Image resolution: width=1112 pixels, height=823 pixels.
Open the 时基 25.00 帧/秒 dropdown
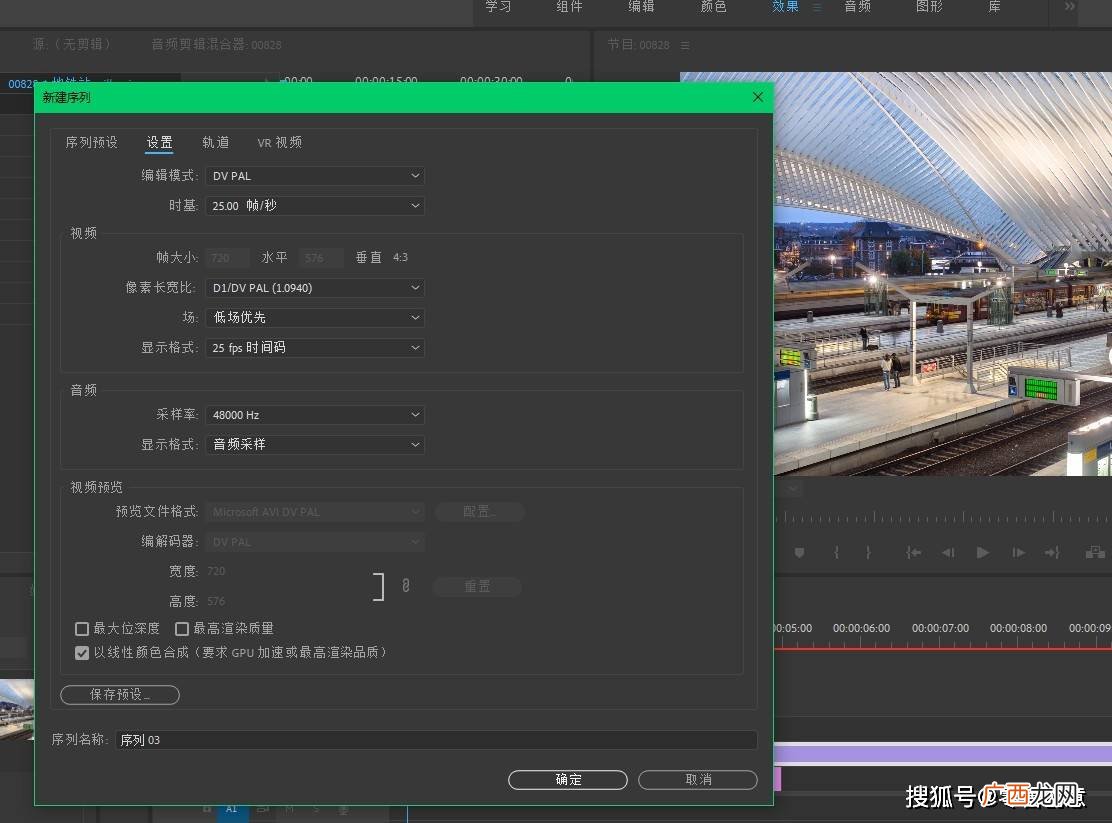pos(315,206)
